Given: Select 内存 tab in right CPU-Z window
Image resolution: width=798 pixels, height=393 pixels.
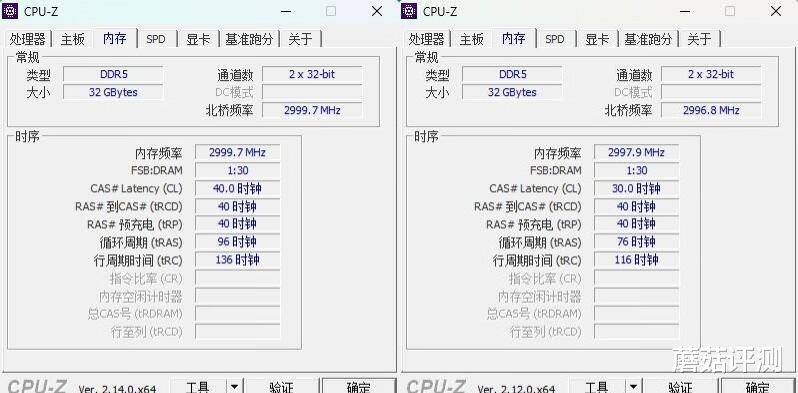Looking at the screenshot, I should [x=514, y=38].
